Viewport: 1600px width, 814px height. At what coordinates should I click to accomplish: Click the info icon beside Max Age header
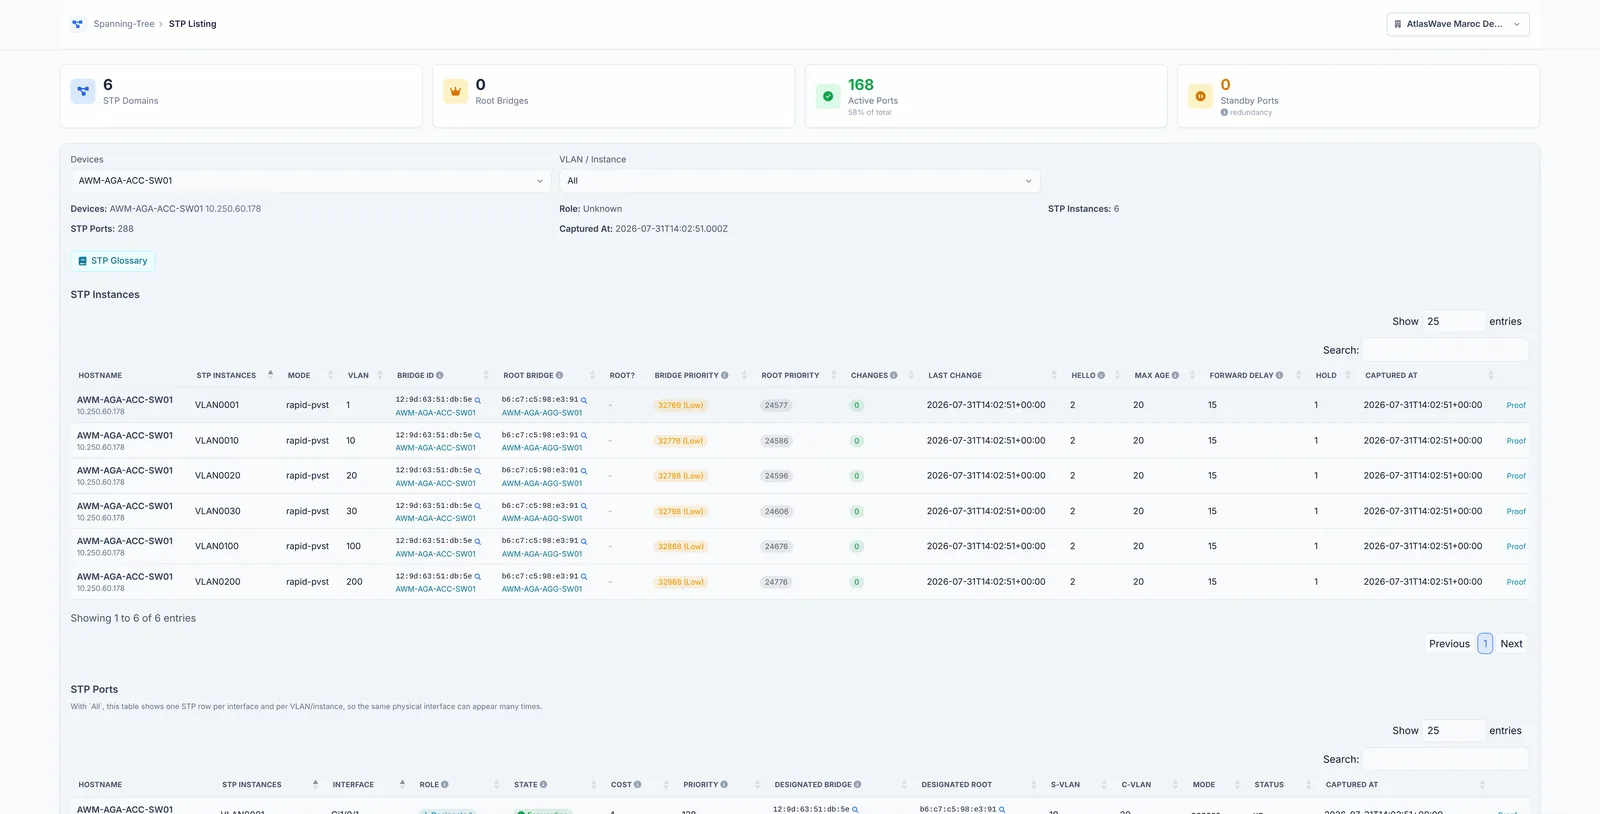[1176, 376]
